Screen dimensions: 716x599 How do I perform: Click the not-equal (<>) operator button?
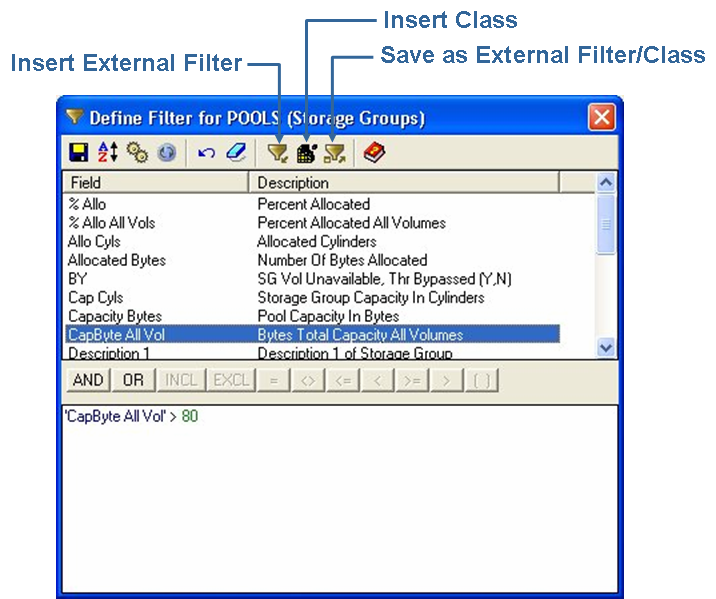point(309,380)
